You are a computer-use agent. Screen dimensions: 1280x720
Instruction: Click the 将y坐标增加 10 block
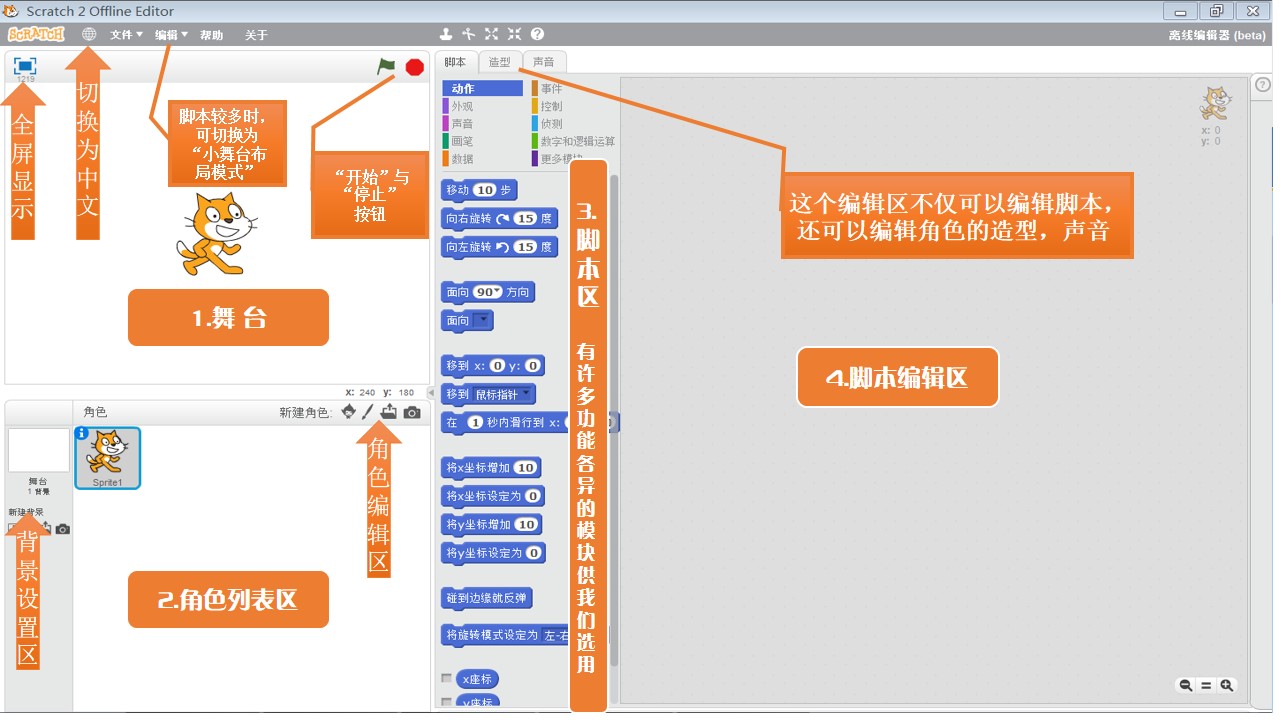tap(491, 524)
